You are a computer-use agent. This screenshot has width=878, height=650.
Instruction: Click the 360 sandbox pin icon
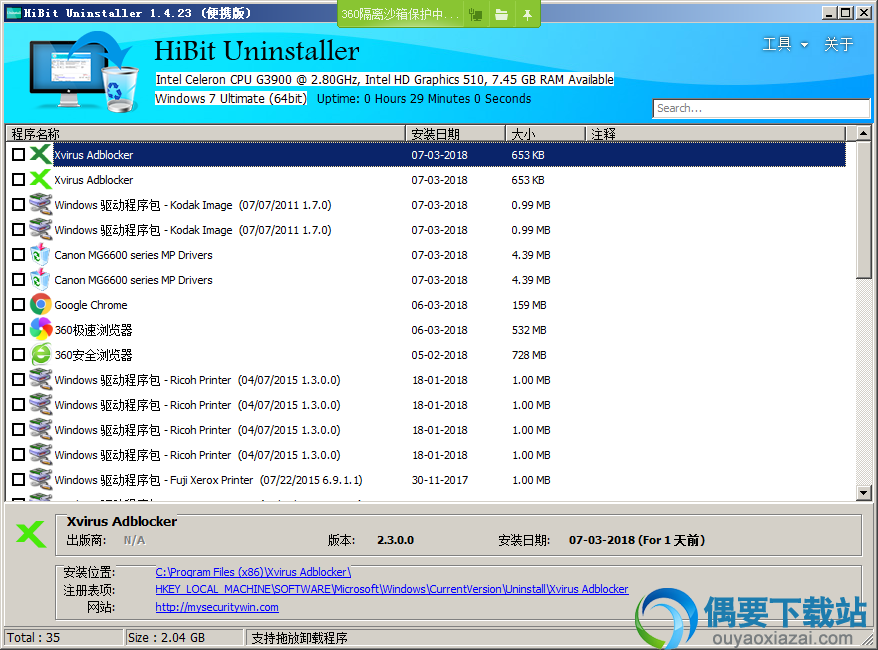527,14
